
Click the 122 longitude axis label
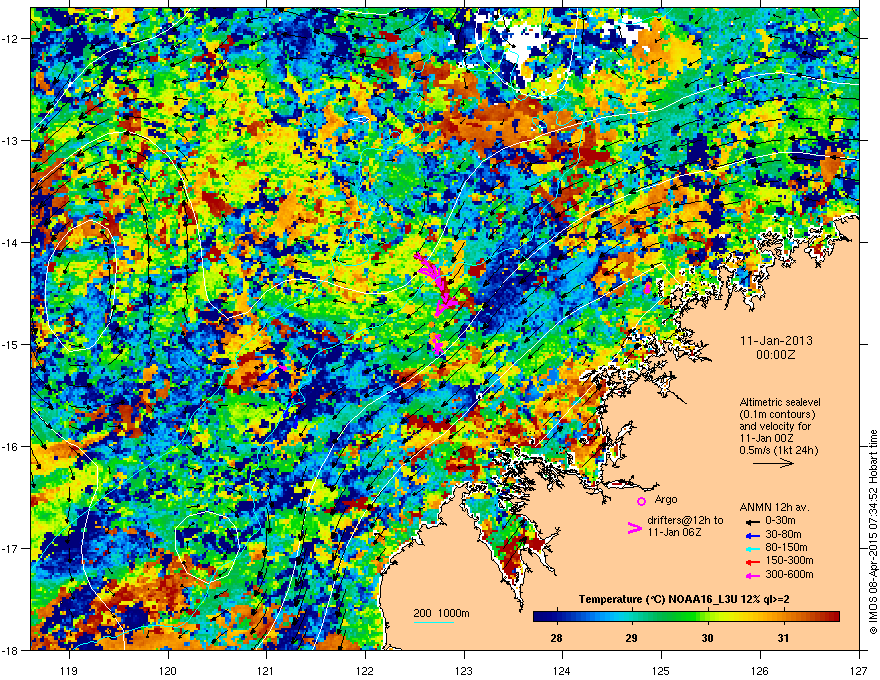click(365, 670)
